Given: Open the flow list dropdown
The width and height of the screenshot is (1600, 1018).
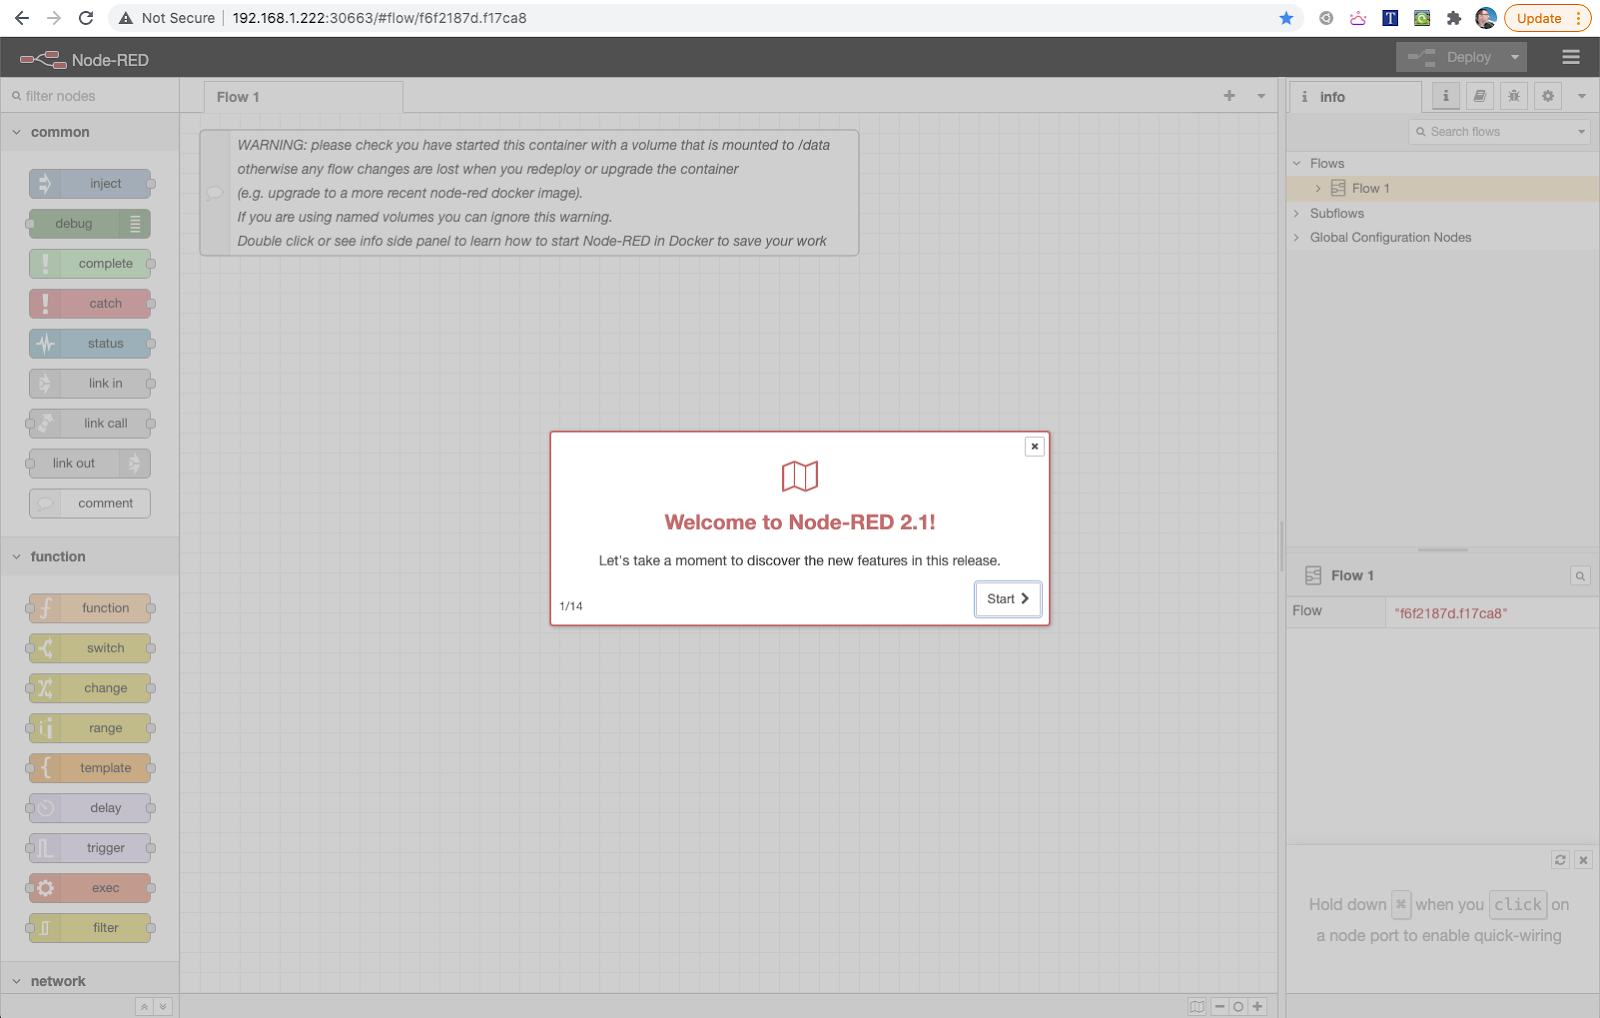Looking at the screenshot, I should coord(1261,96).
